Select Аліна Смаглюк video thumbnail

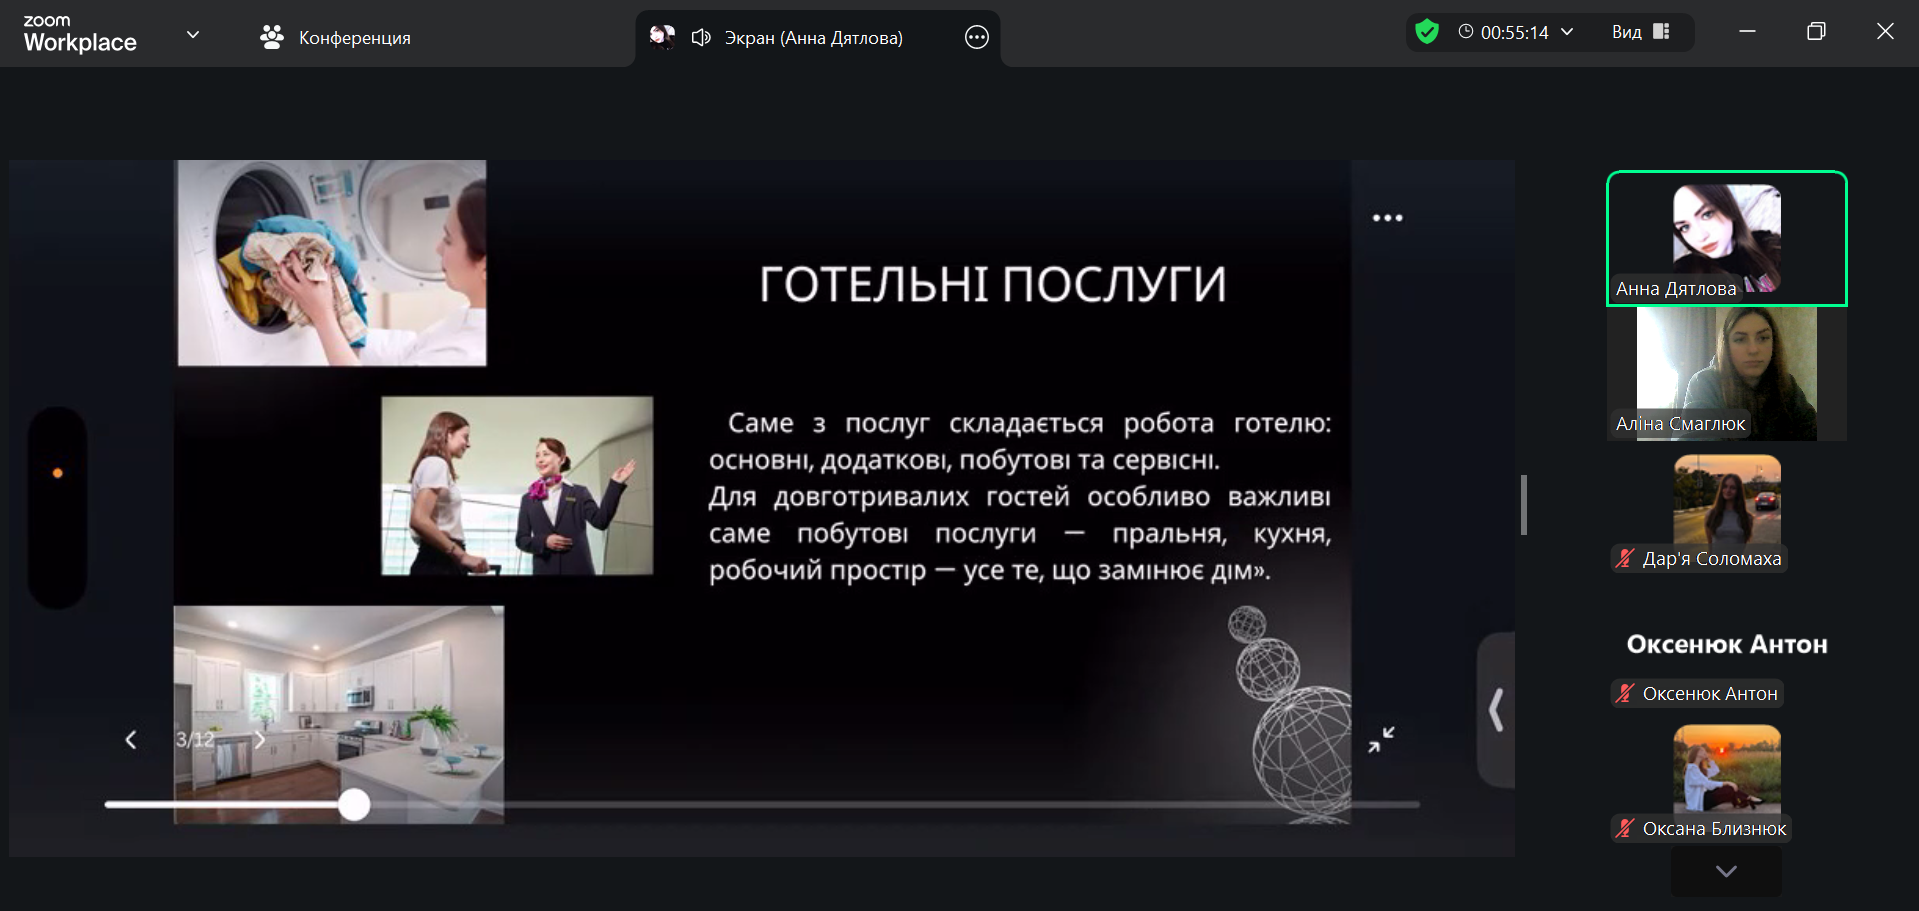tap(1726, 374)
